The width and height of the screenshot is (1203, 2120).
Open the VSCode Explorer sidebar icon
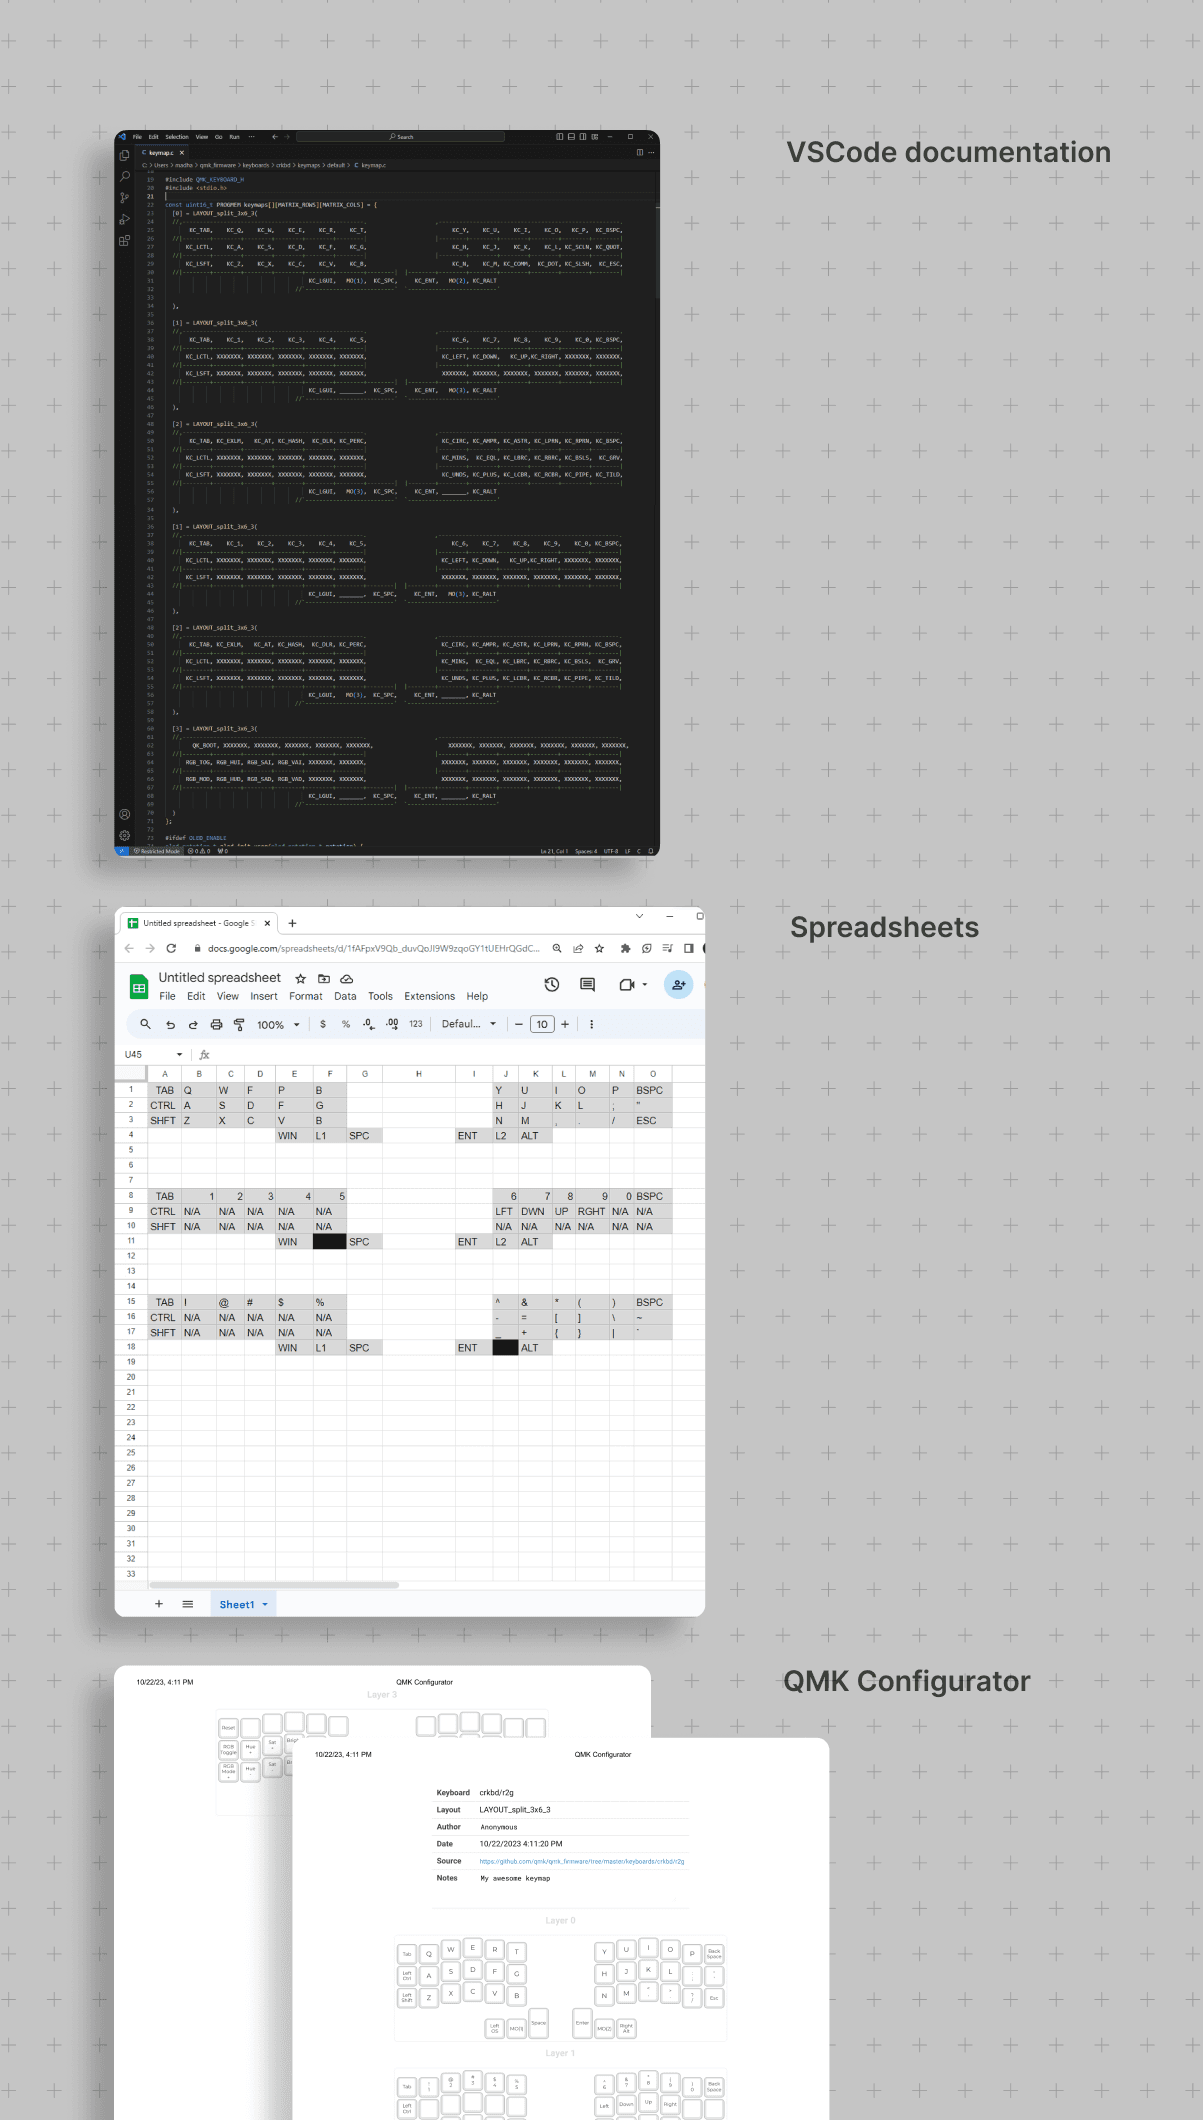click(124, 155)
